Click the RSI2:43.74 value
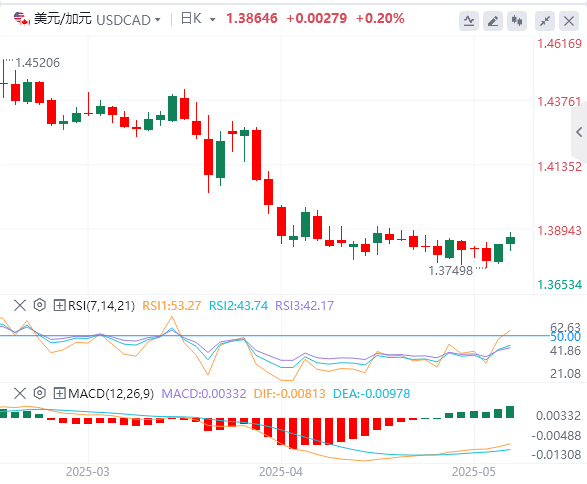587x484 pixels. coord(238,306)
